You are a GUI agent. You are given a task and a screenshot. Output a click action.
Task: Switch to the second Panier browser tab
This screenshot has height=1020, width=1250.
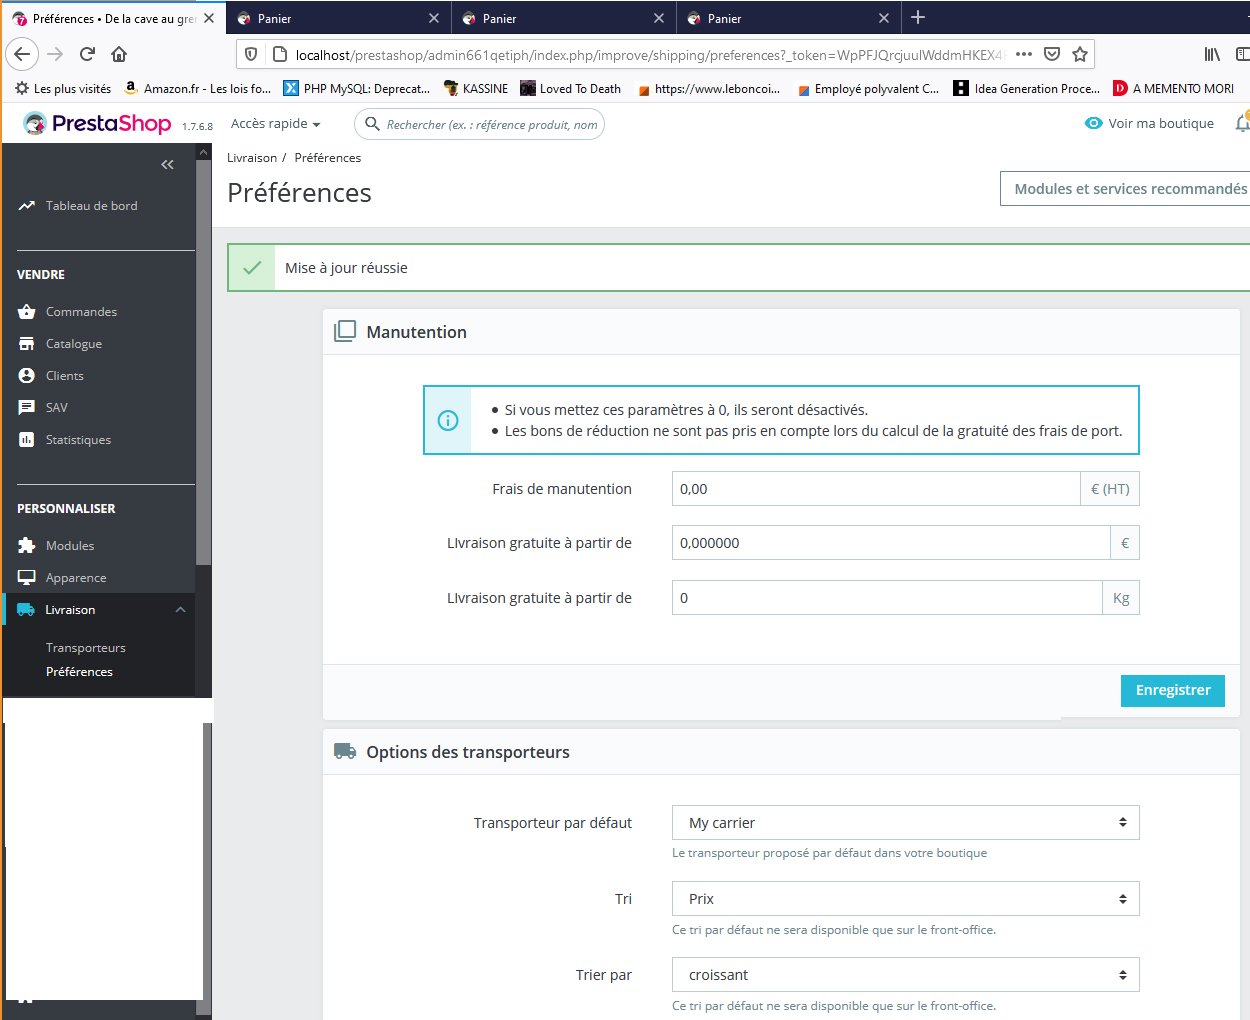click(563, 18)
